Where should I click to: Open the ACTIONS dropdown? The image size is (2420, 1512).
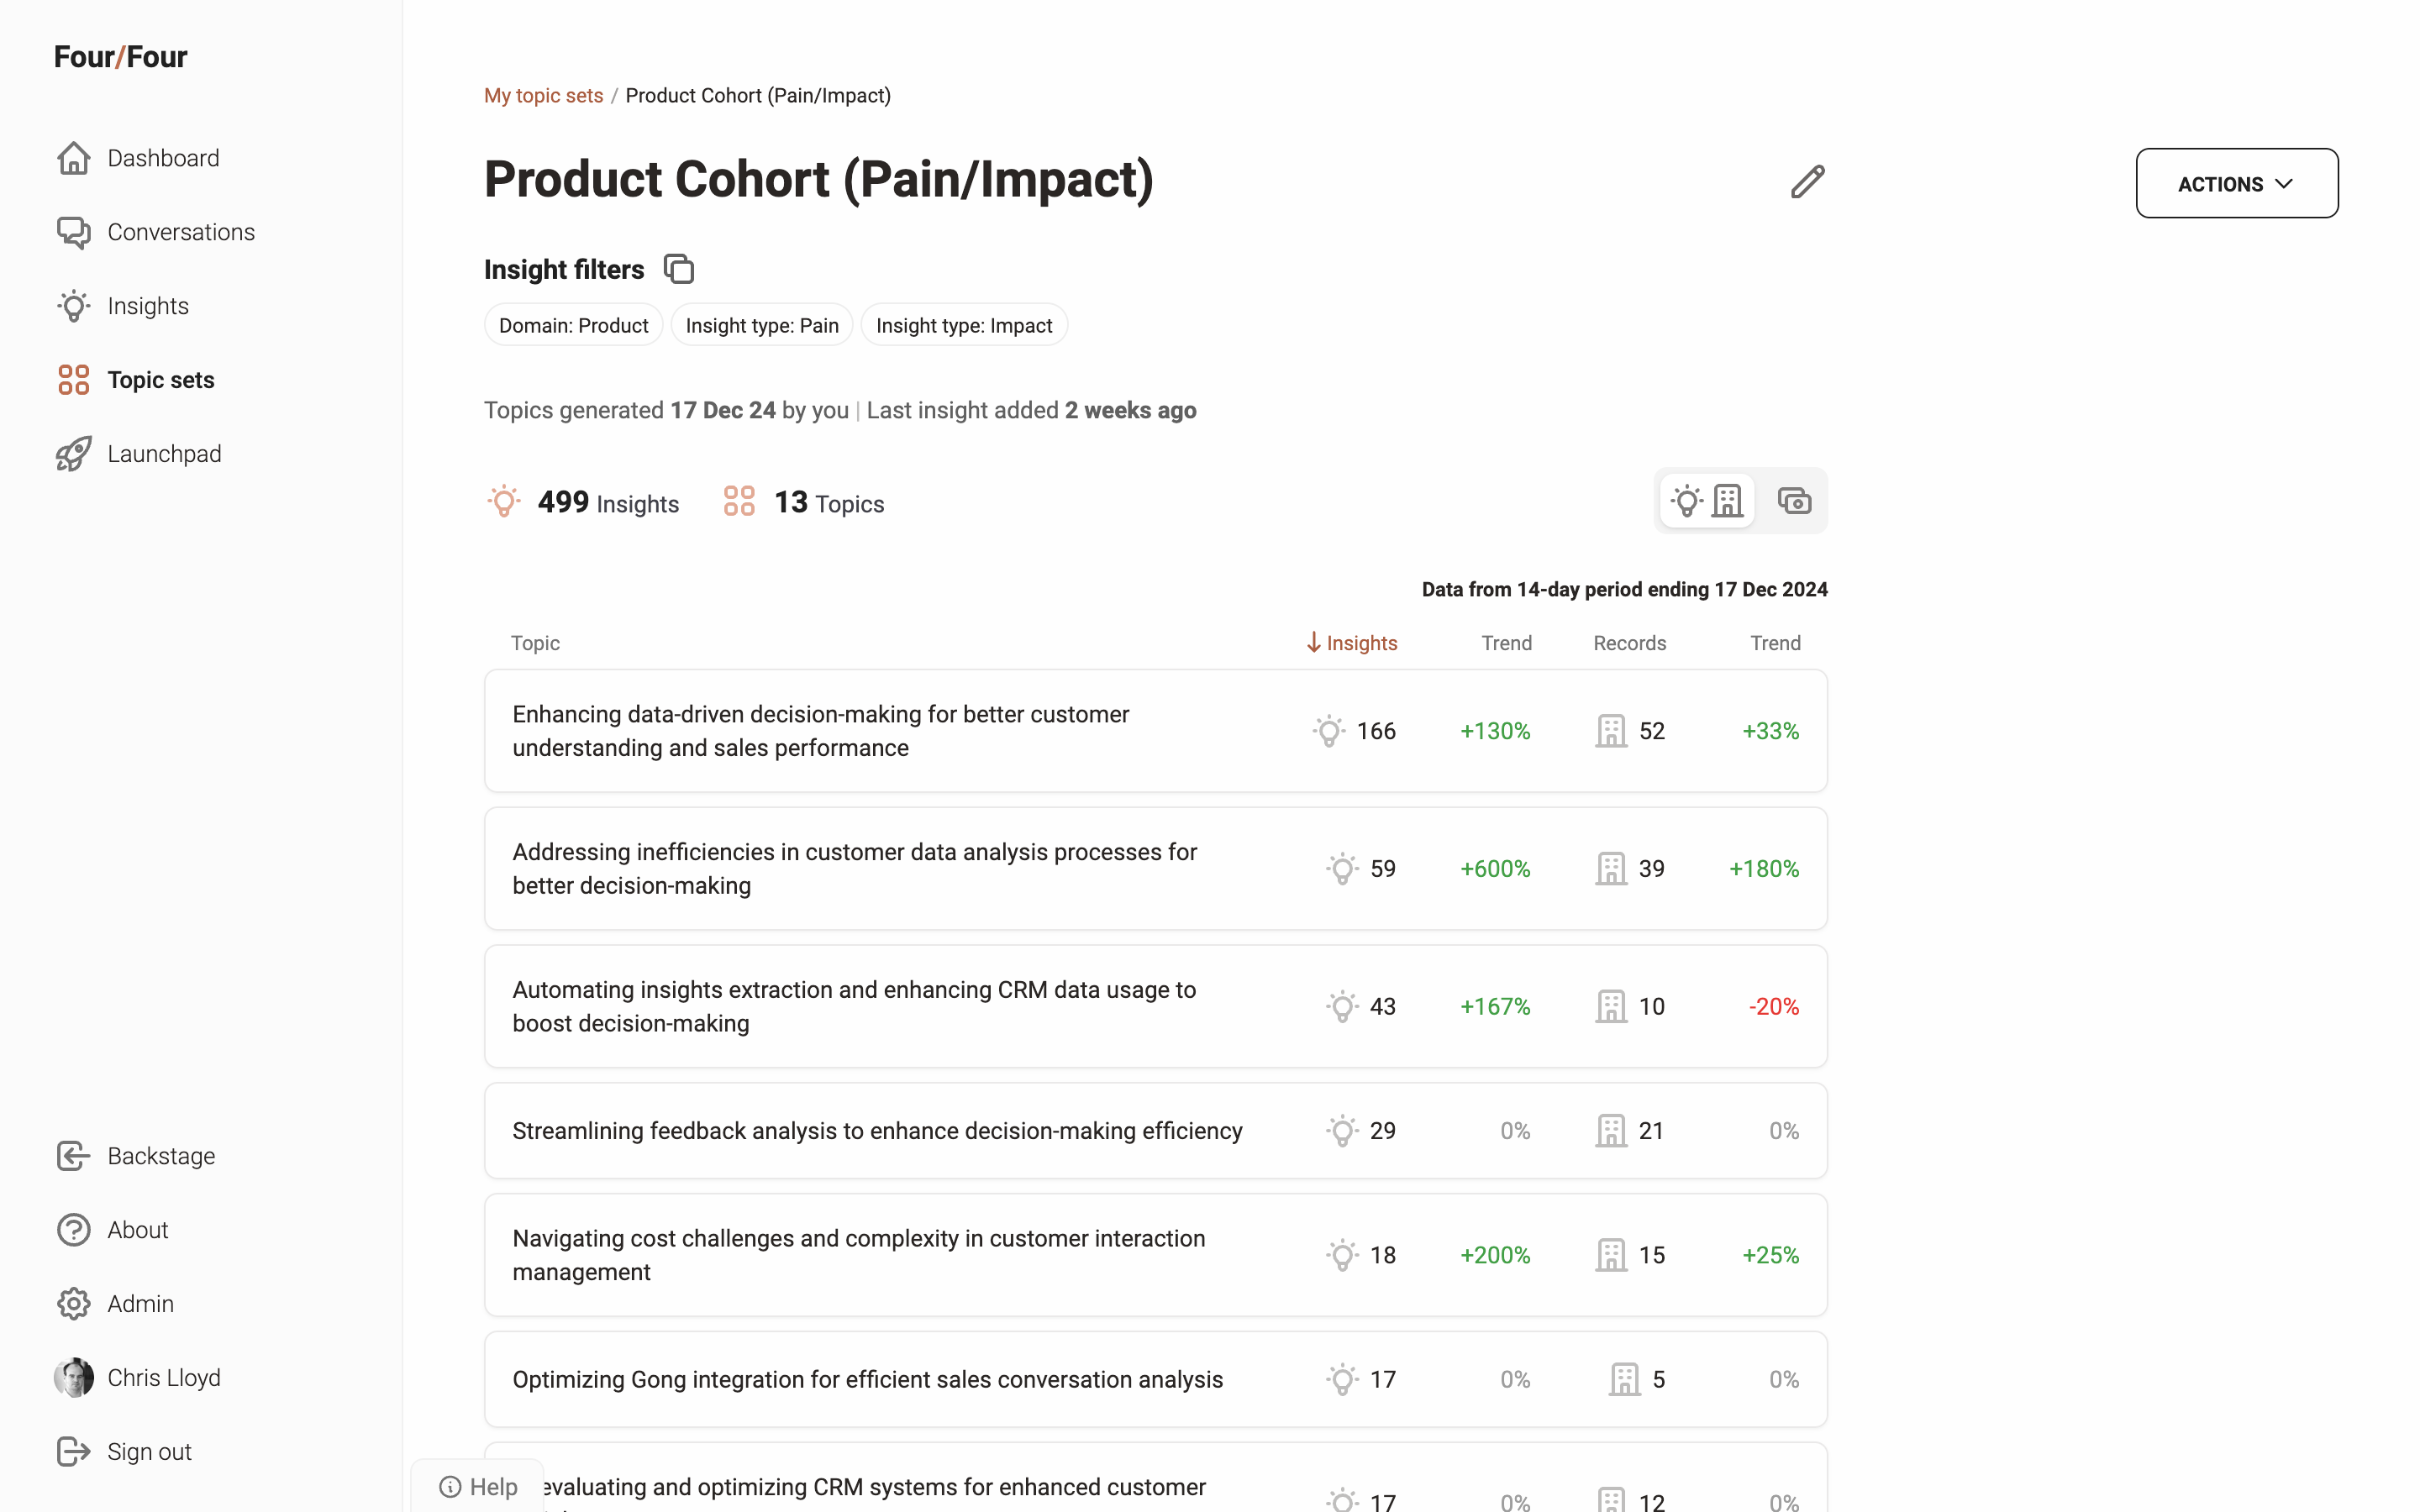[2236, 184]
